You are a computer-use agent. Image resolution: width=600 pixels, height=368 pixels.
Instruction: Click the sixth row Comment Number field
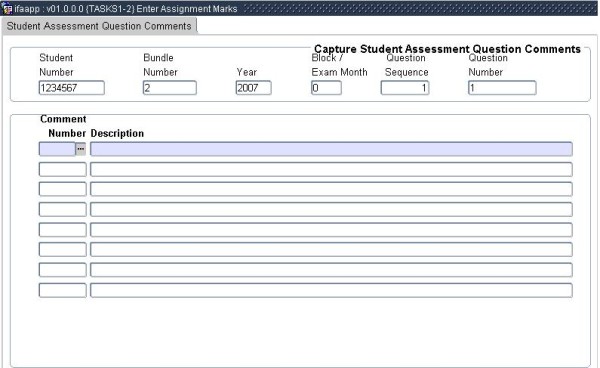click(63, 249)
